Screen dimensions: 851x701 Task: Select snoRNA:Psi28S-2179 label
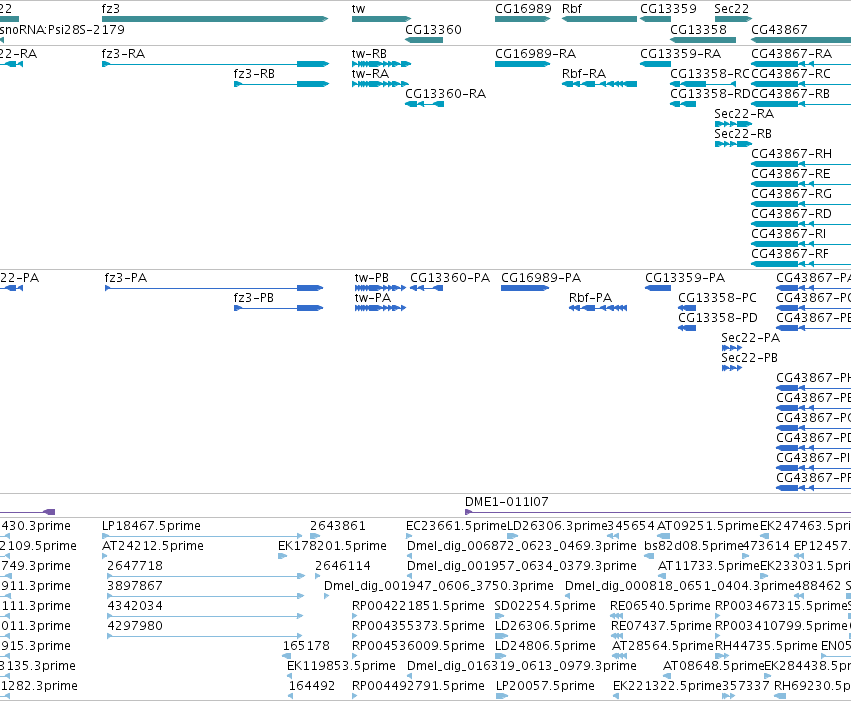(61, 29)
